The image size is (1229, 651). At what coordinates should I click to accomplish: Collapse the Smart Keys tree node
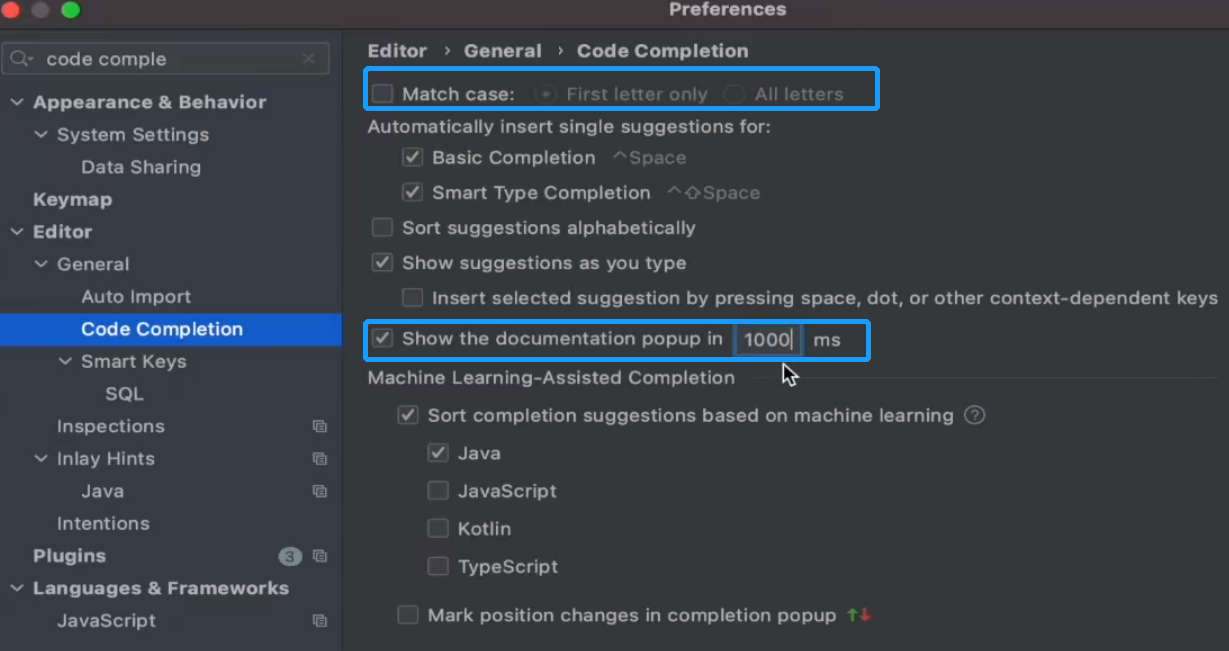(x=65, y=362)
